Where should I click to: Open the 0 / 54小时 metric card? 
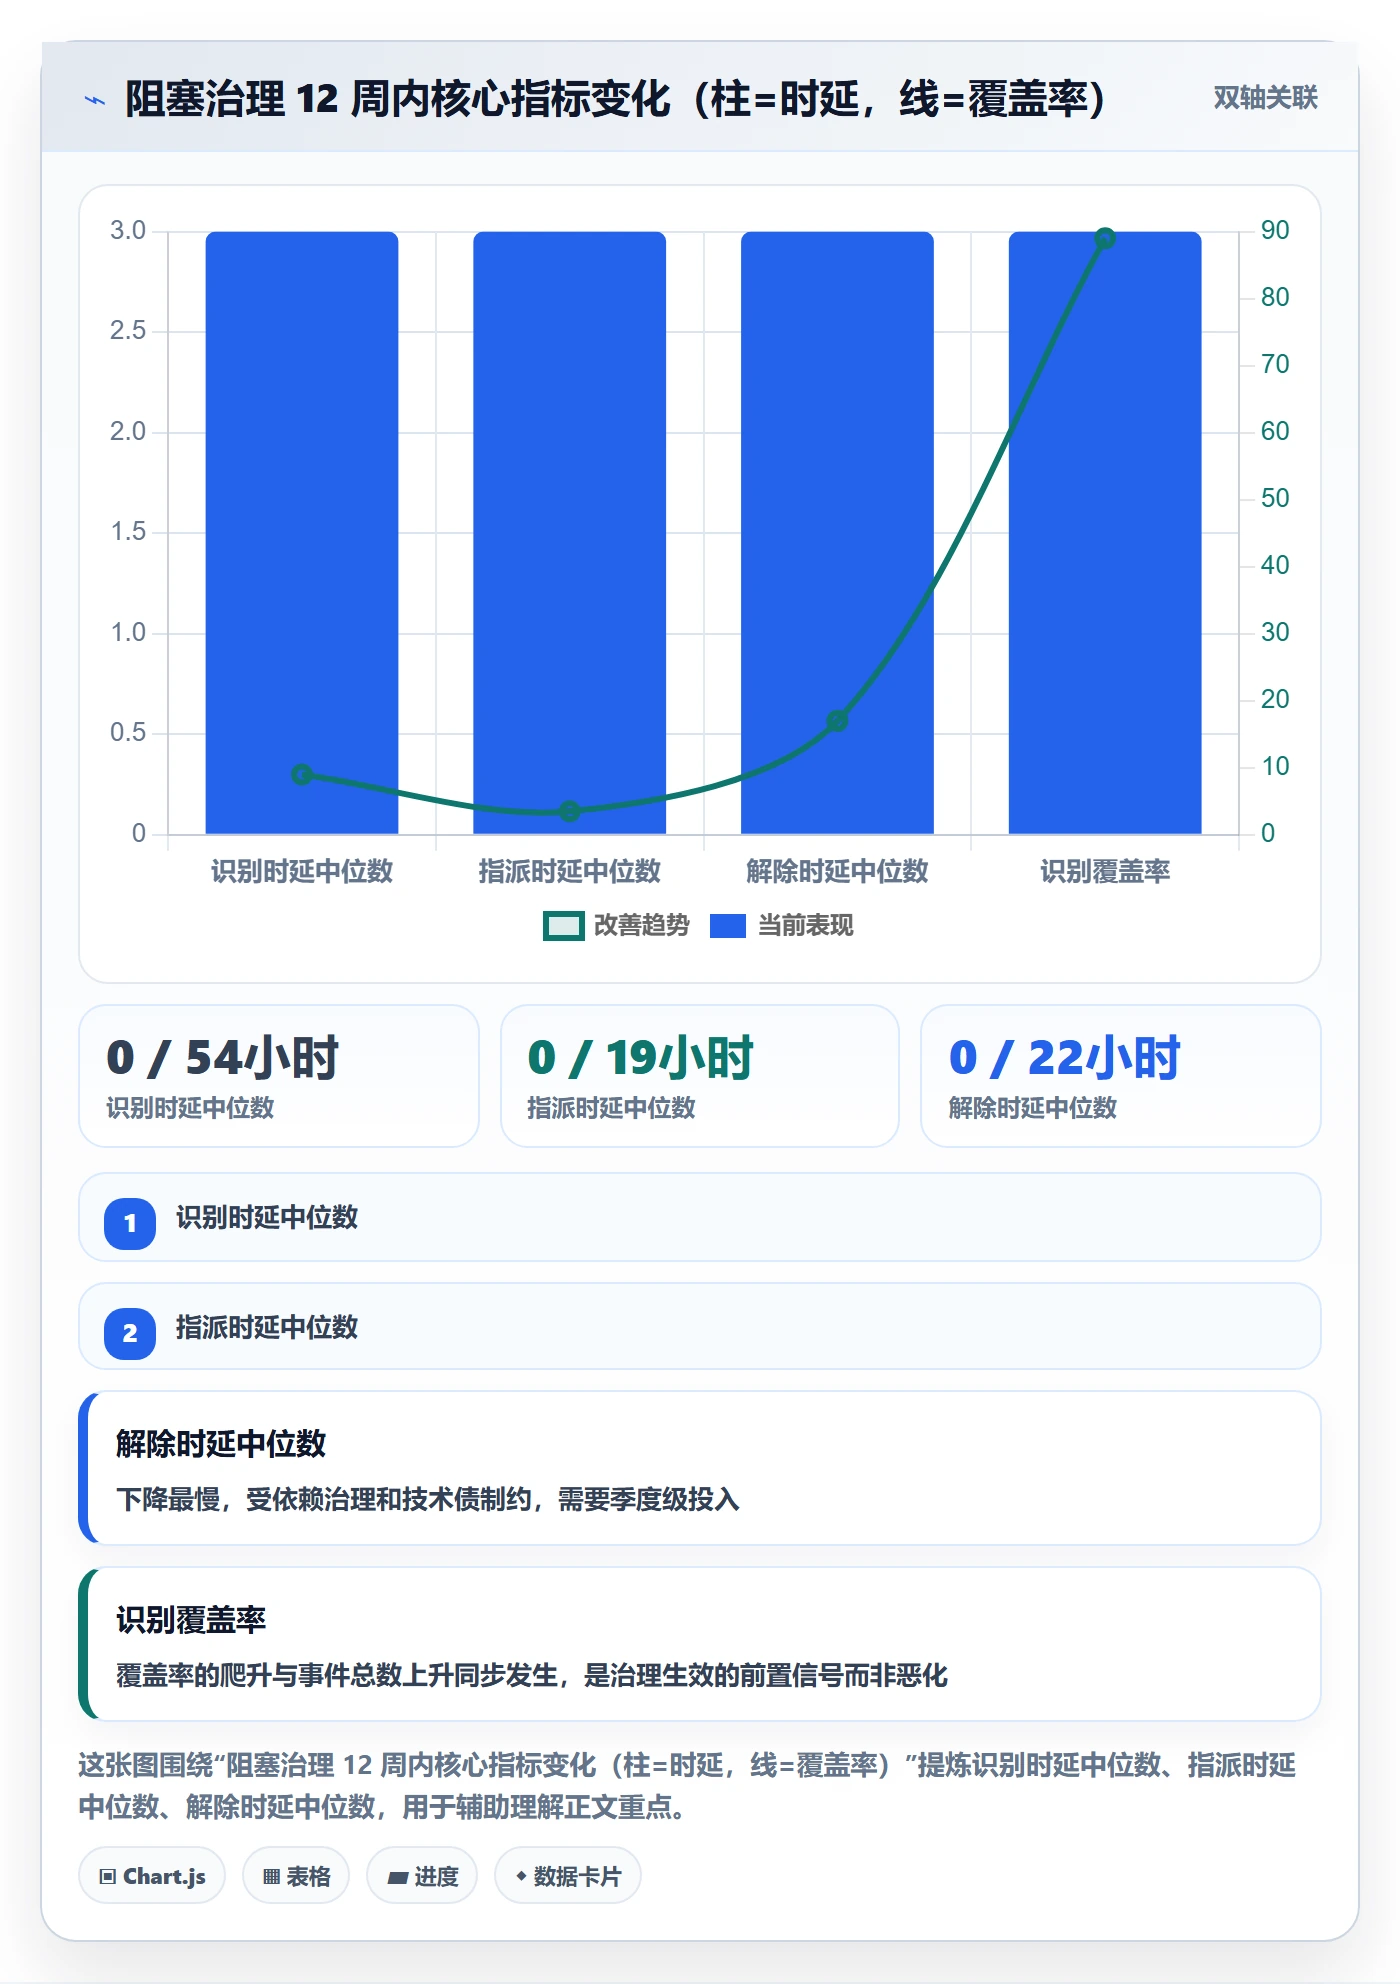tap(279, 1076)
